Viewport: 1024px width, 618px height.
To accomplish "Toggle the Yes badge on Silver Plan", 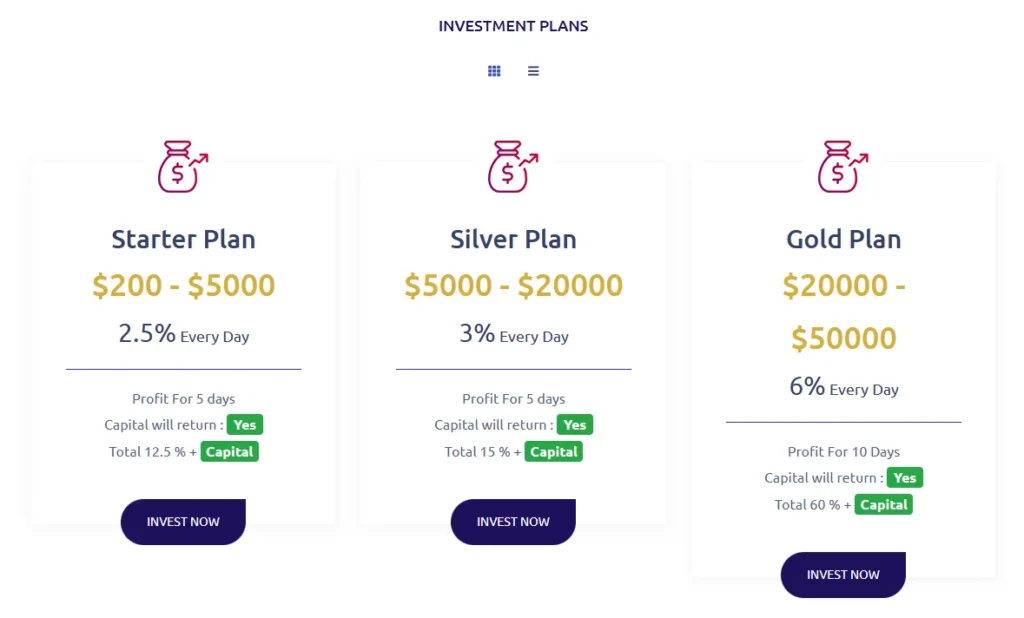I will tap(574, 424).
